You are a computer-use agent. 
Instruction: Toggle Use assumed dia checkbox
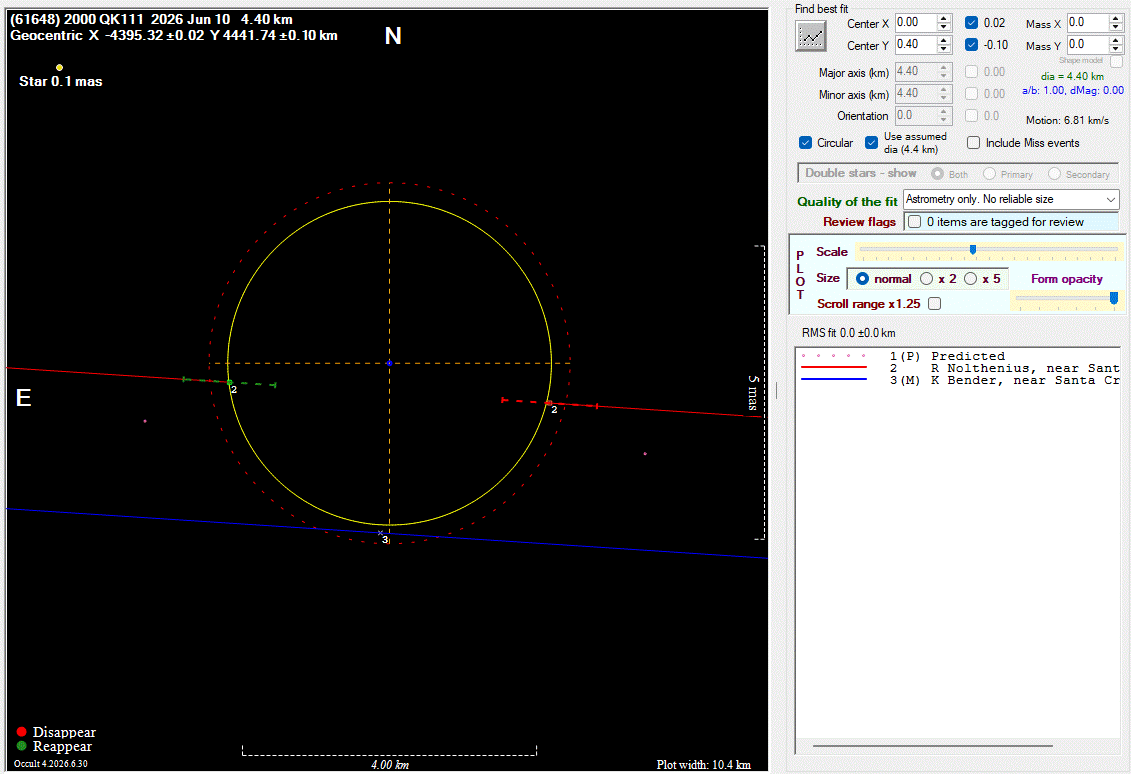(x=871, y=143)
